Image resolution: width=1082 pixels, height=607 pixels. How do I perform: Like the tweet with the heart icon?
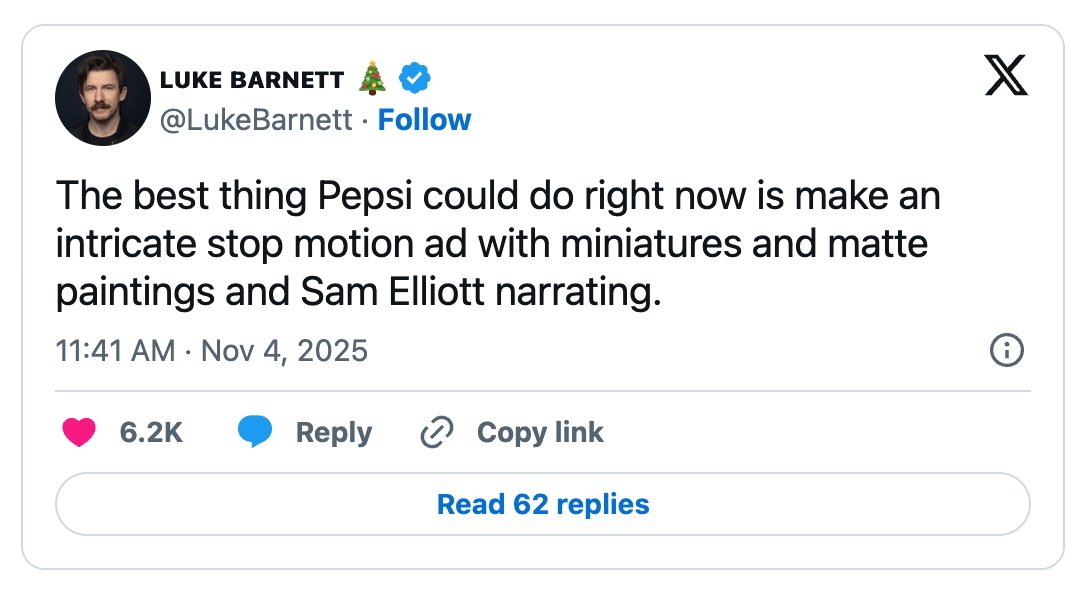point(79,432)
